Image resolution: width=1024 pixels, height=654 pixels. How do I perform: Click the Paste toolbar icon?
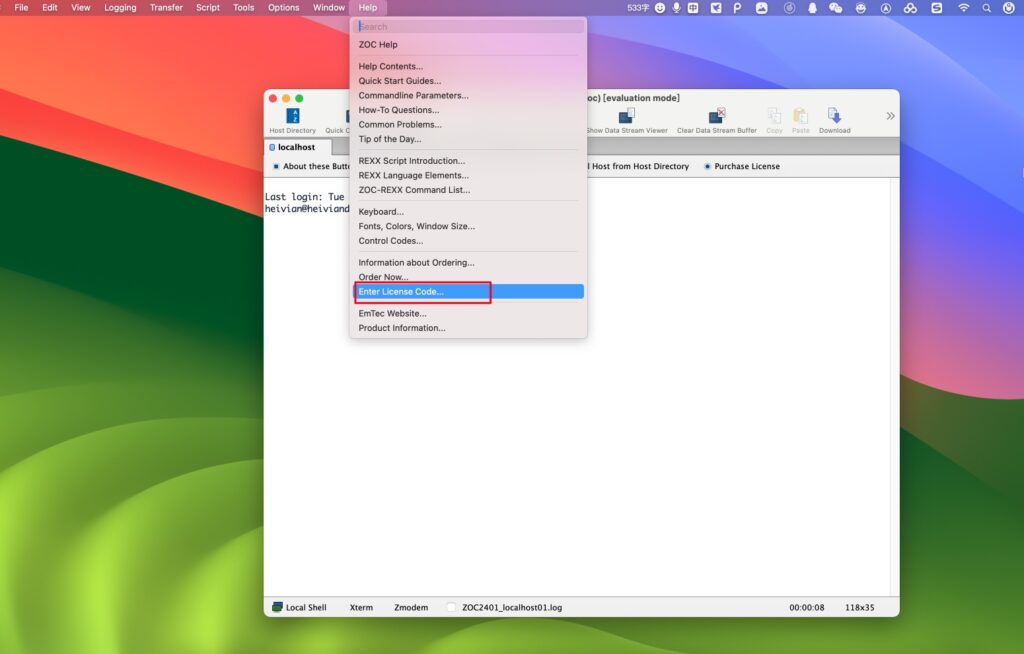point(801,117)
